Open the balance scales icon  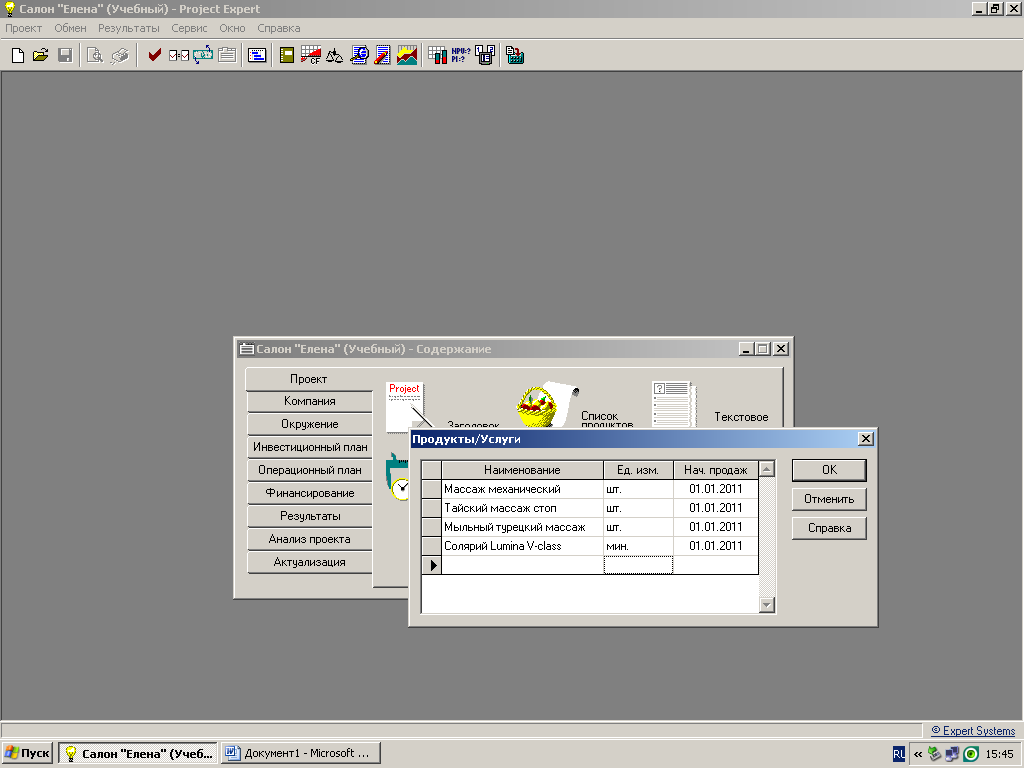[334, 56]
